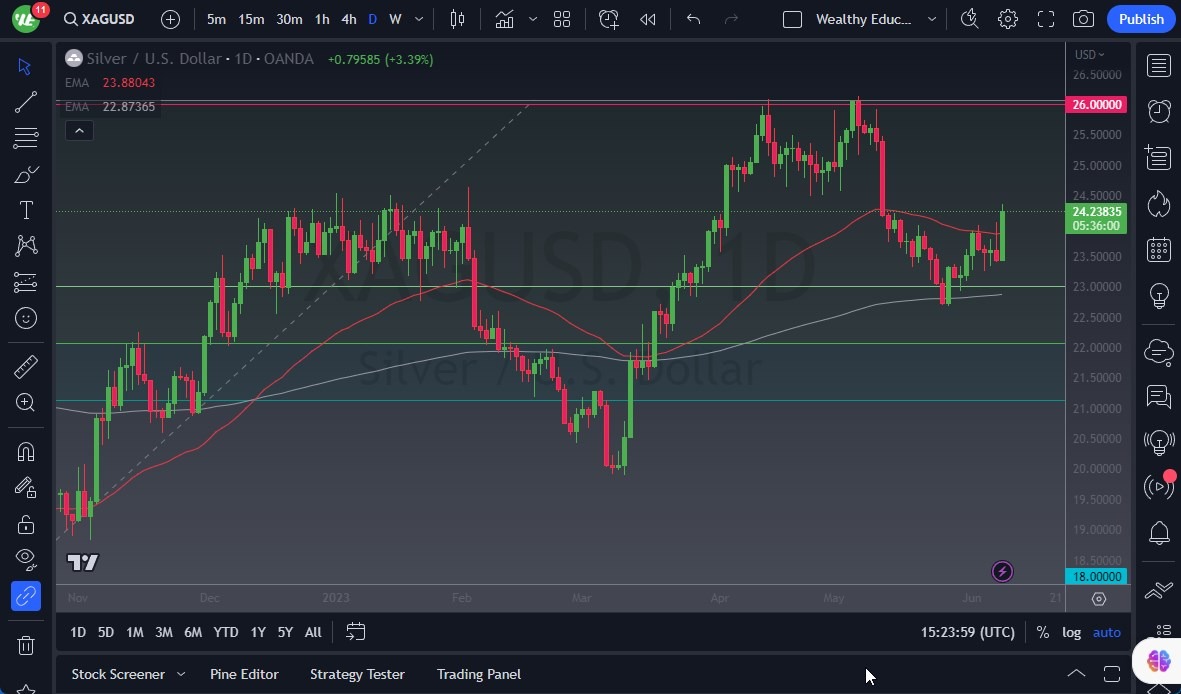Switch to the 4h timeframe
Image resolution: width=1181 pixels, height=694 pixels.
[349, 19]
